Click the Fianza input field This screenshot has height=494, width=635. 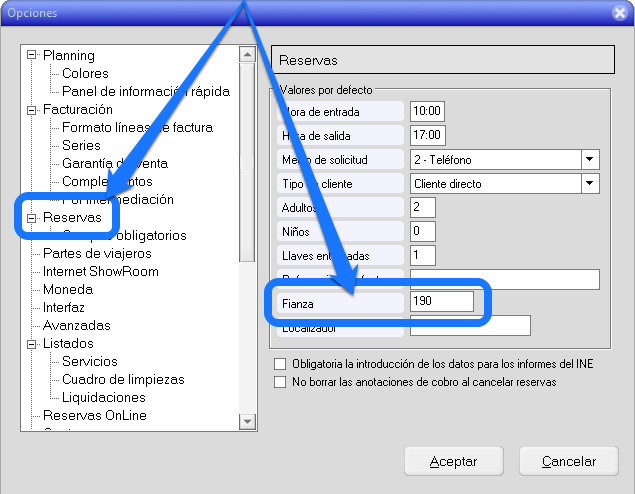click(x=441, y=301)
